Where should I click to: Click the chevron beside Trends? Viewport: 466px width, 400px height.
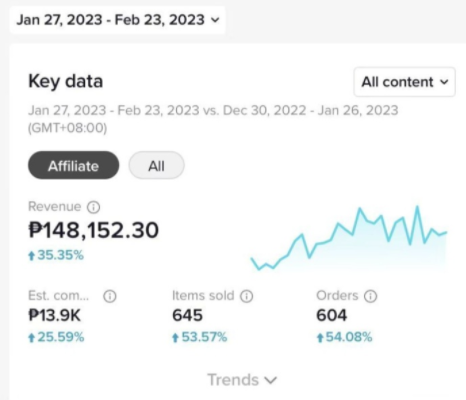click(x=270, y=380)
